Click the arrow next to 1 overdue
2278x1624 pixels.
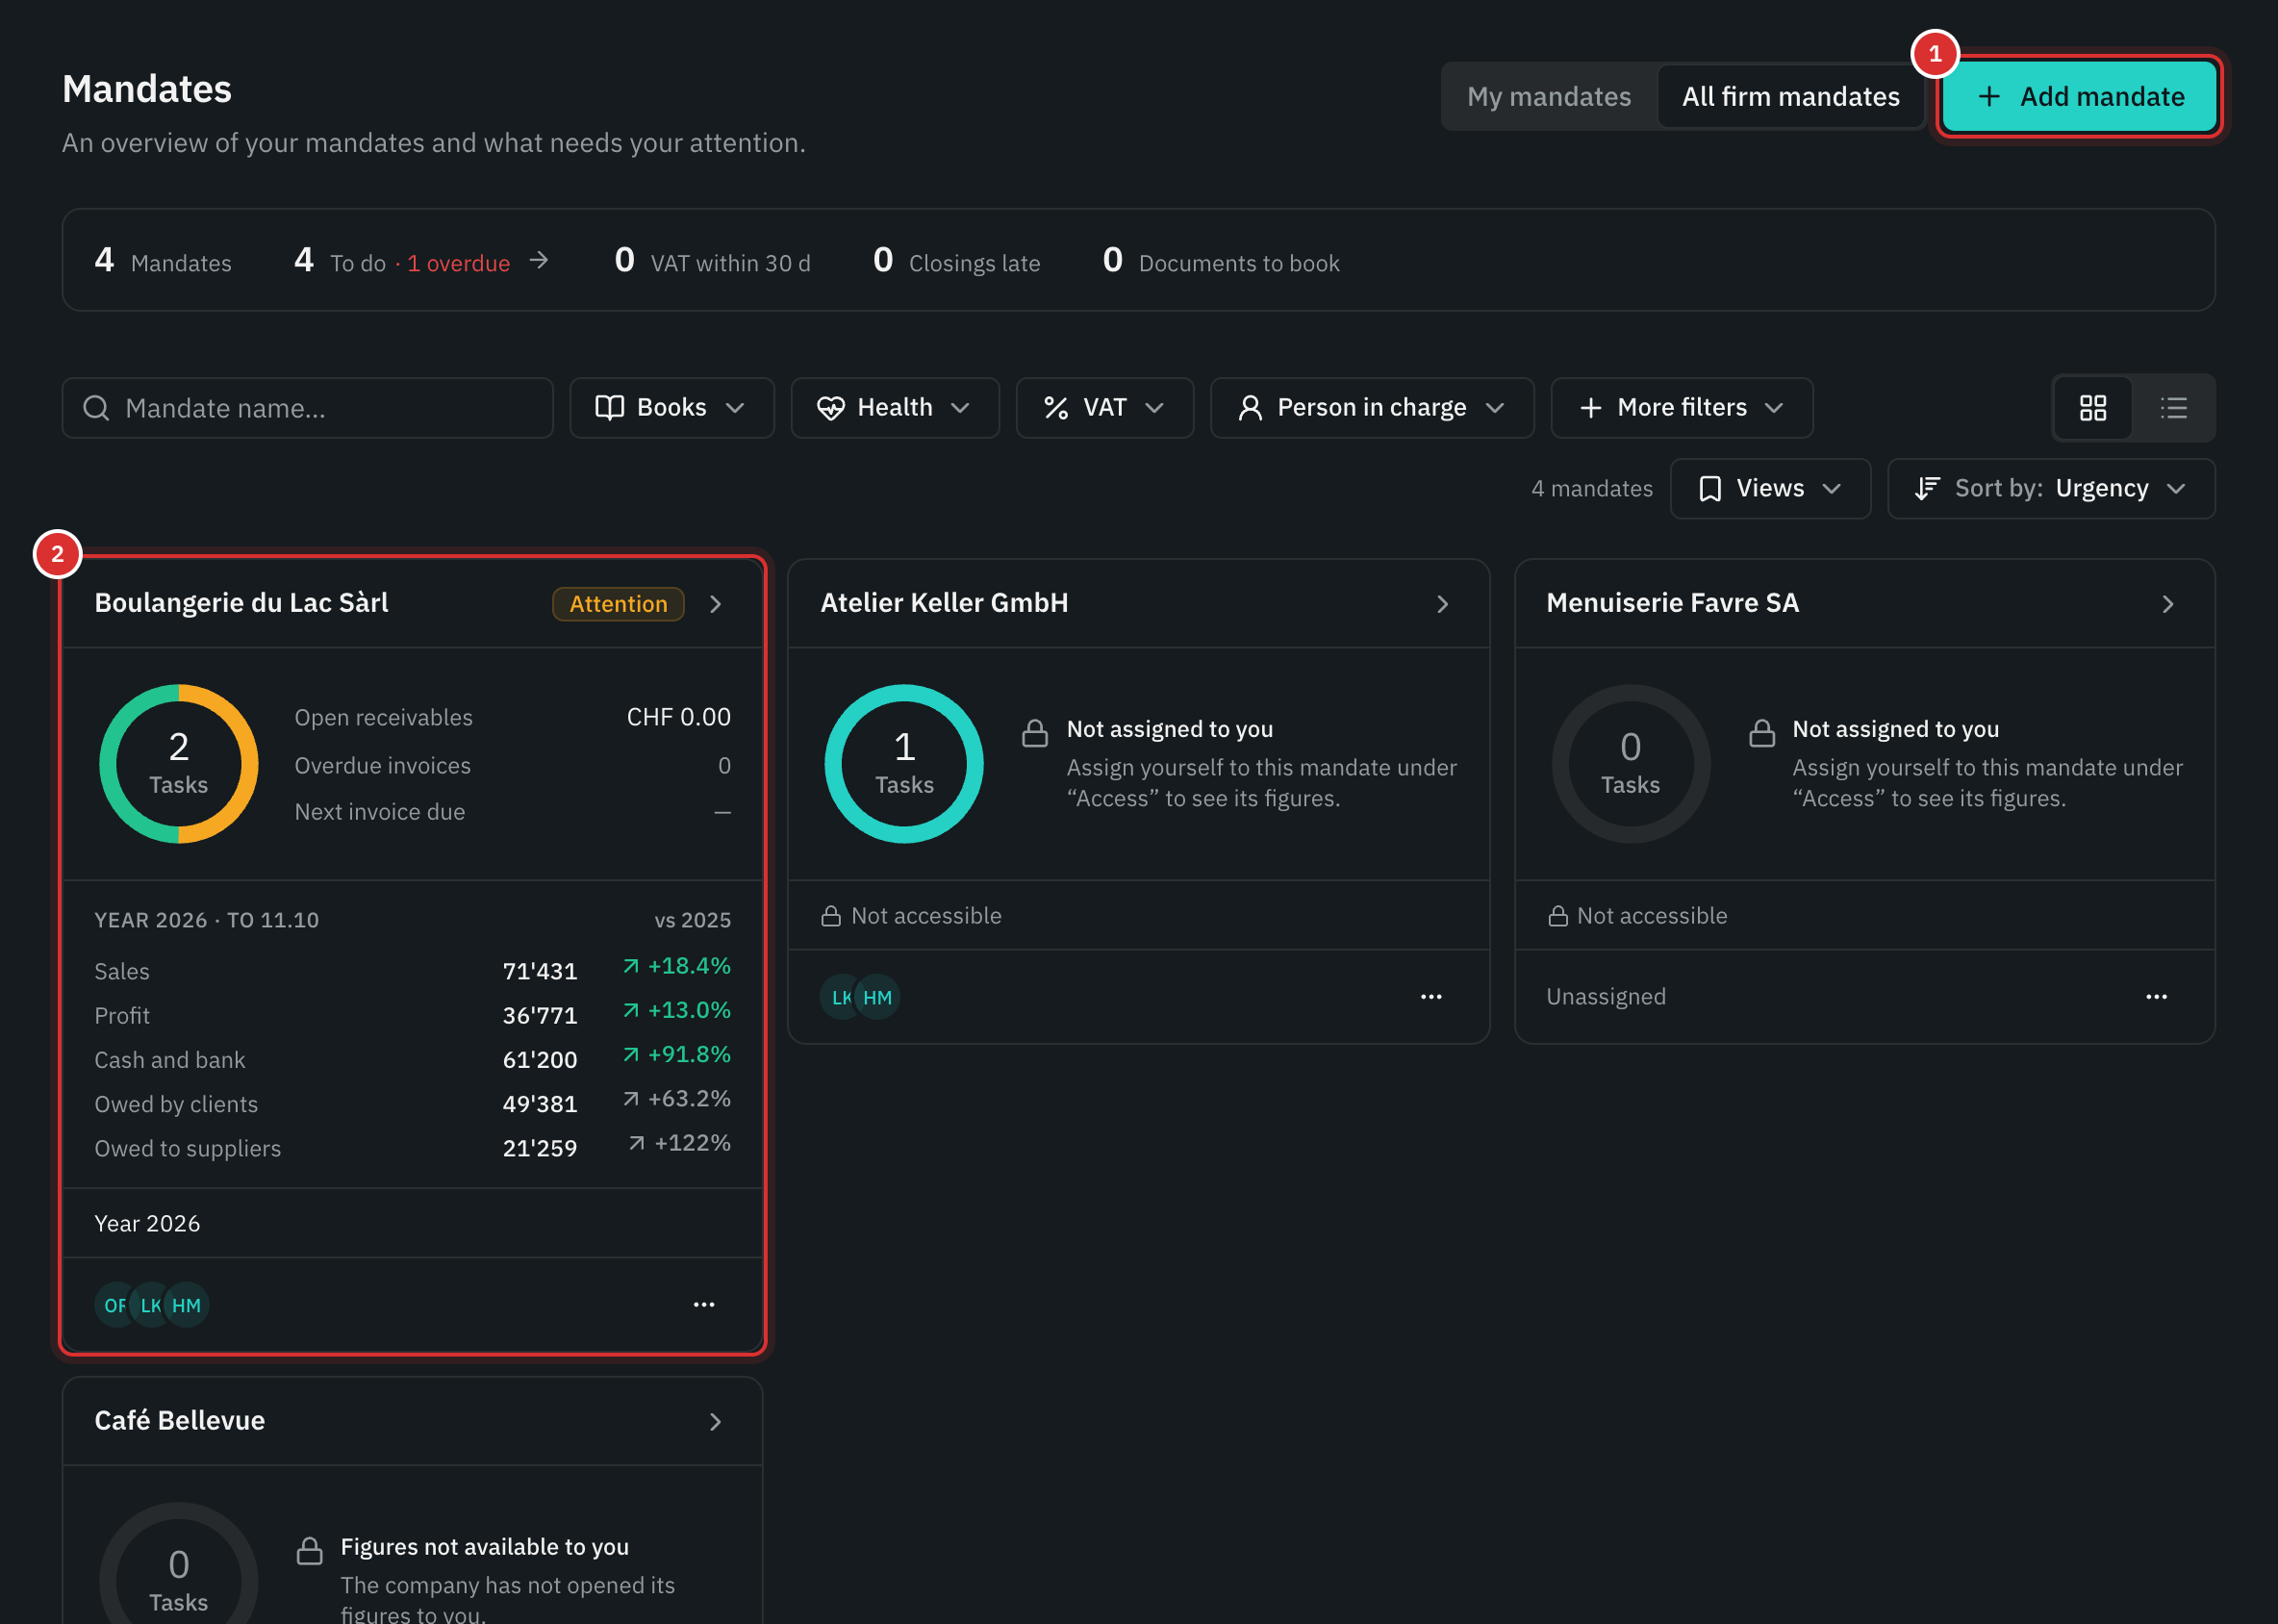point(539,261)
